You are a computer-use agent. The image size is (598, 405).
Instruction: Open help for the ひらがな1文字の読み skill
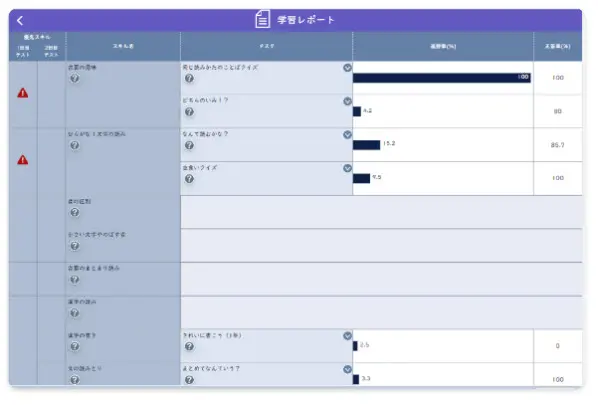pos(75,145)
